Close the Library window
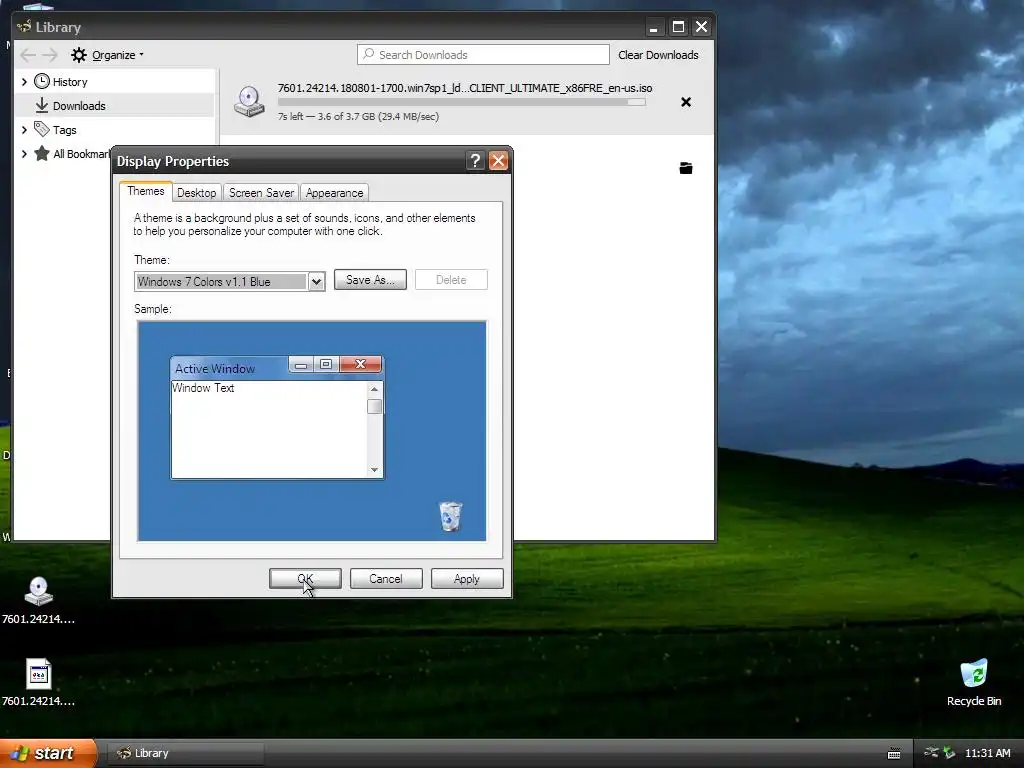 (x=701, y=27)
